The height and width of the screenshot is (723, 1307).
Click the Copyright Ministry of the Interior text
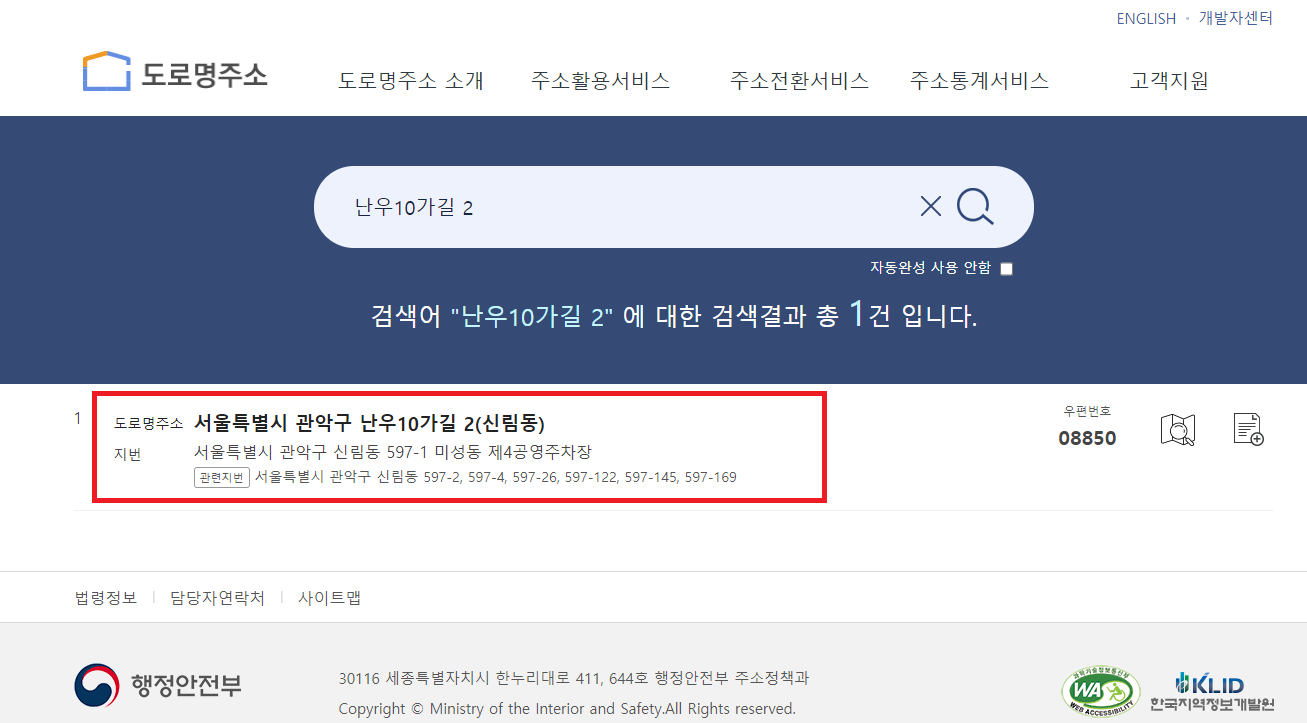tap(567, 709)
